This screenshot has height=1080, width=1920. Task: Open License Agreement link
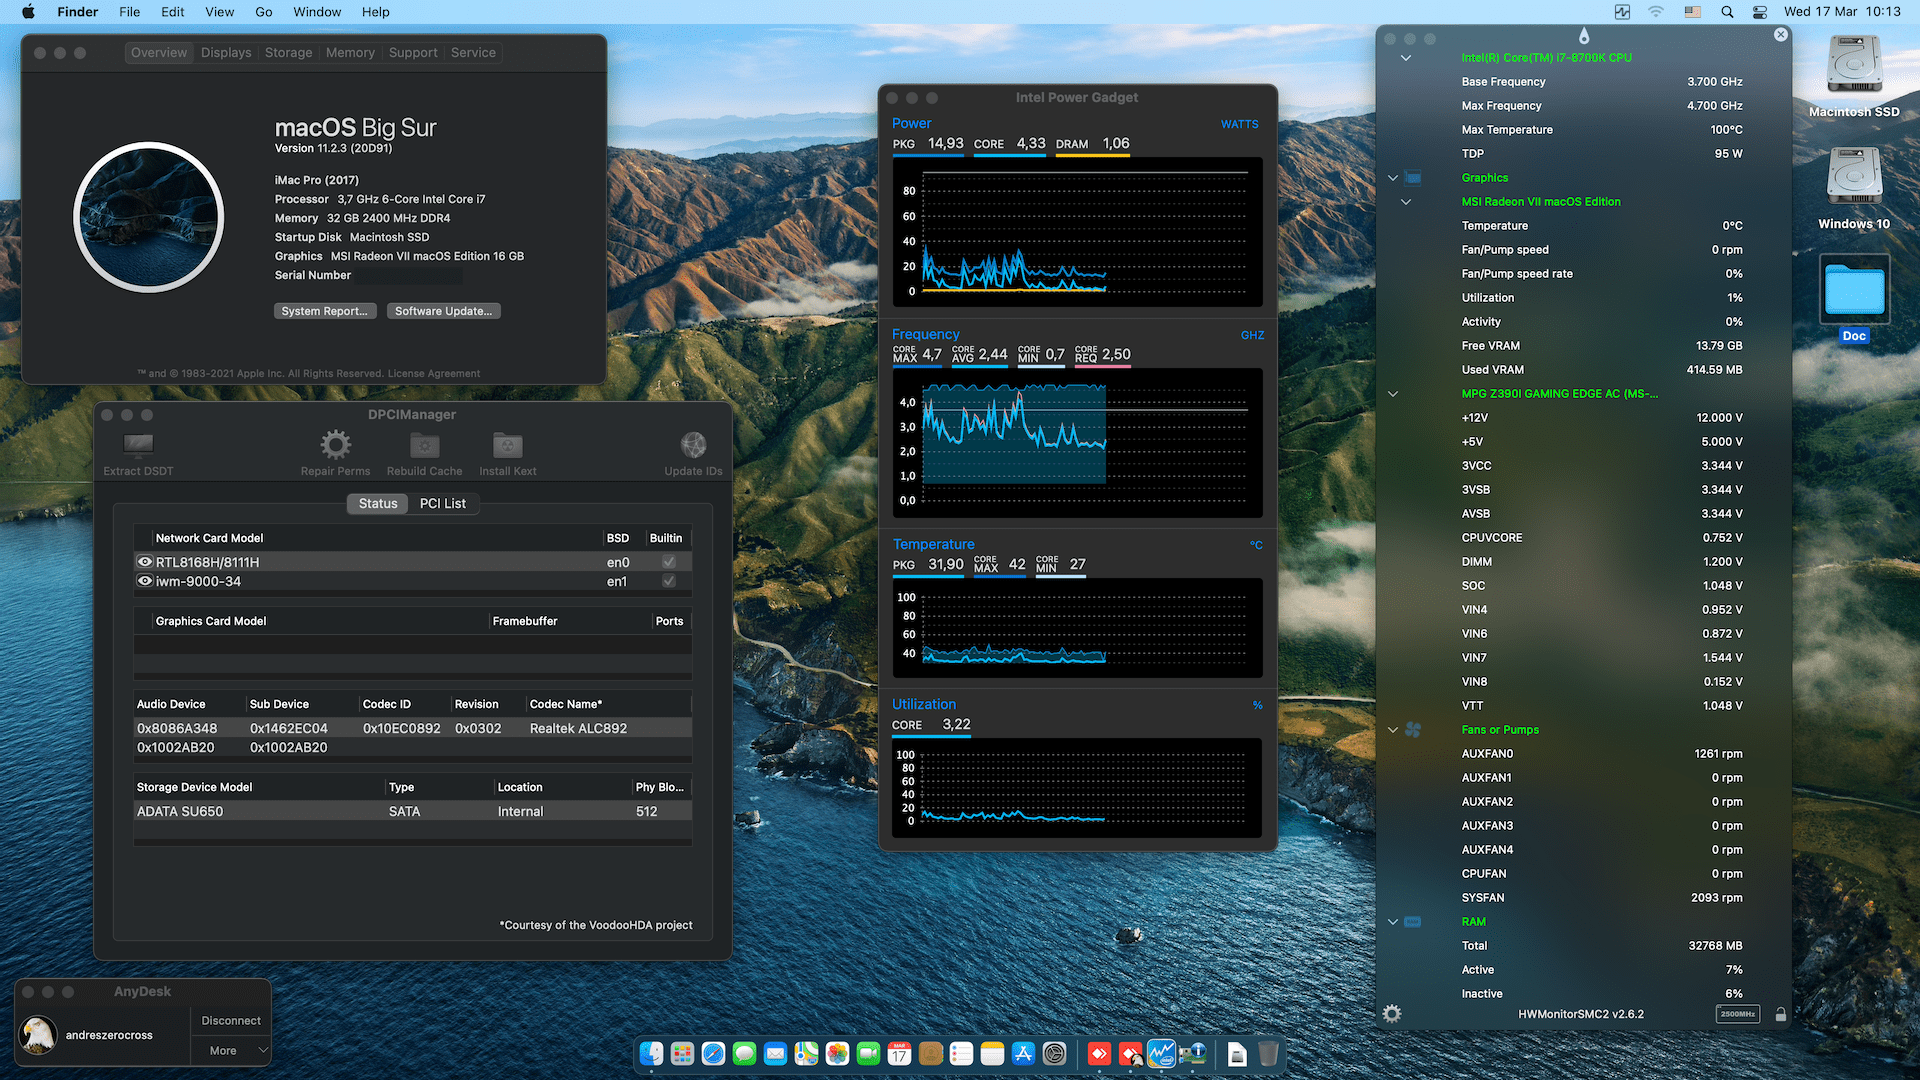tap(434, 374)
